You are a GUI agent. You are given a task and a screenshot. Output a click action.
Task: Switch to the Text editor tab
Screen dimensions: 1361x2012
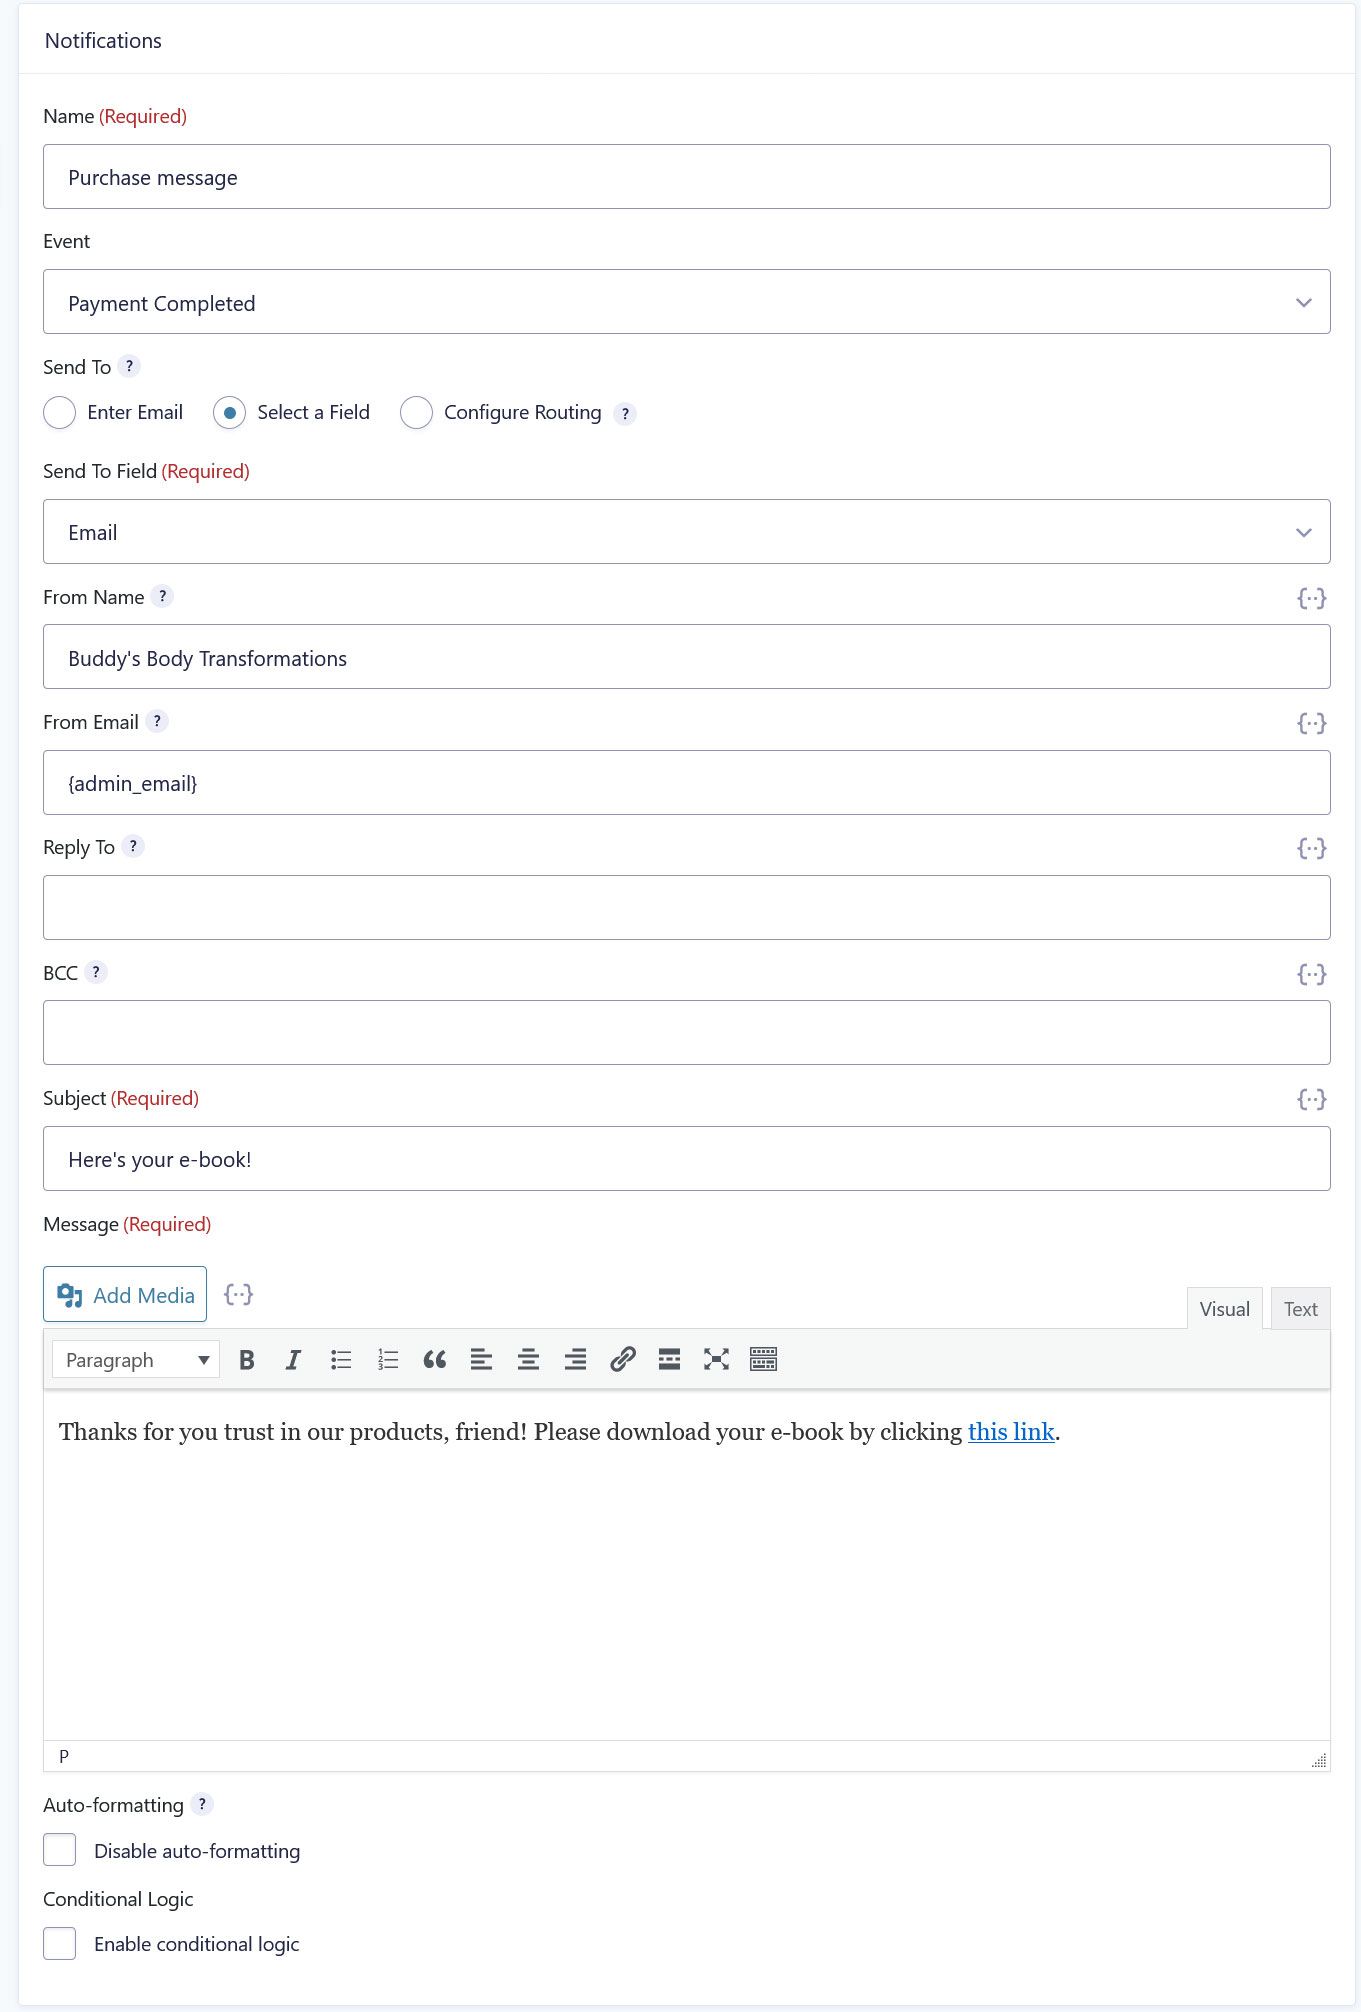pos(1300,1309)
